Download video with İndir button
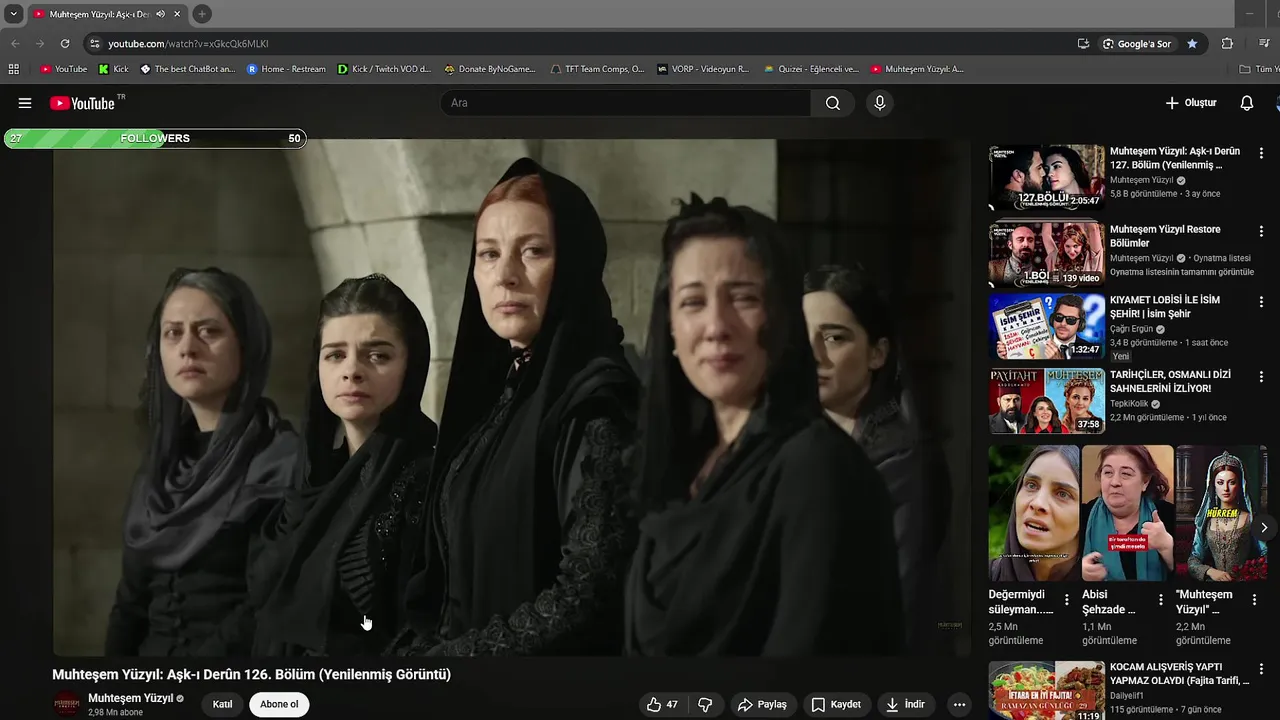 click(905, 704)
